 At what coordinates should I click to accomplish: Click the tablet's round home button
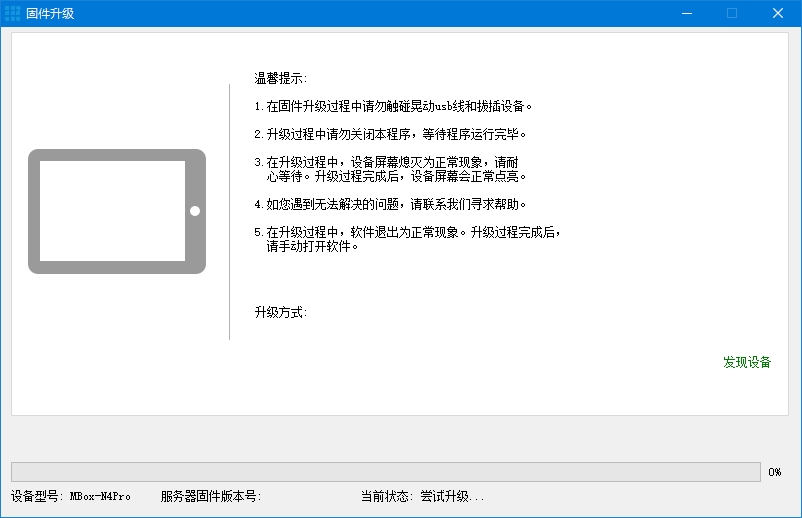pos(195,211)
